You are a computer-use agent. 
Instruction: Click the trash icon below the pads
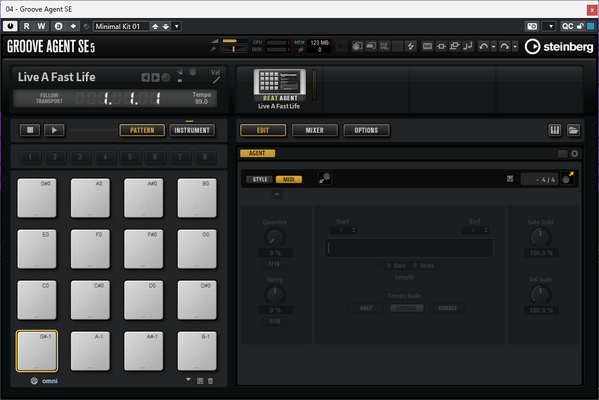click(x=210, y=381)
